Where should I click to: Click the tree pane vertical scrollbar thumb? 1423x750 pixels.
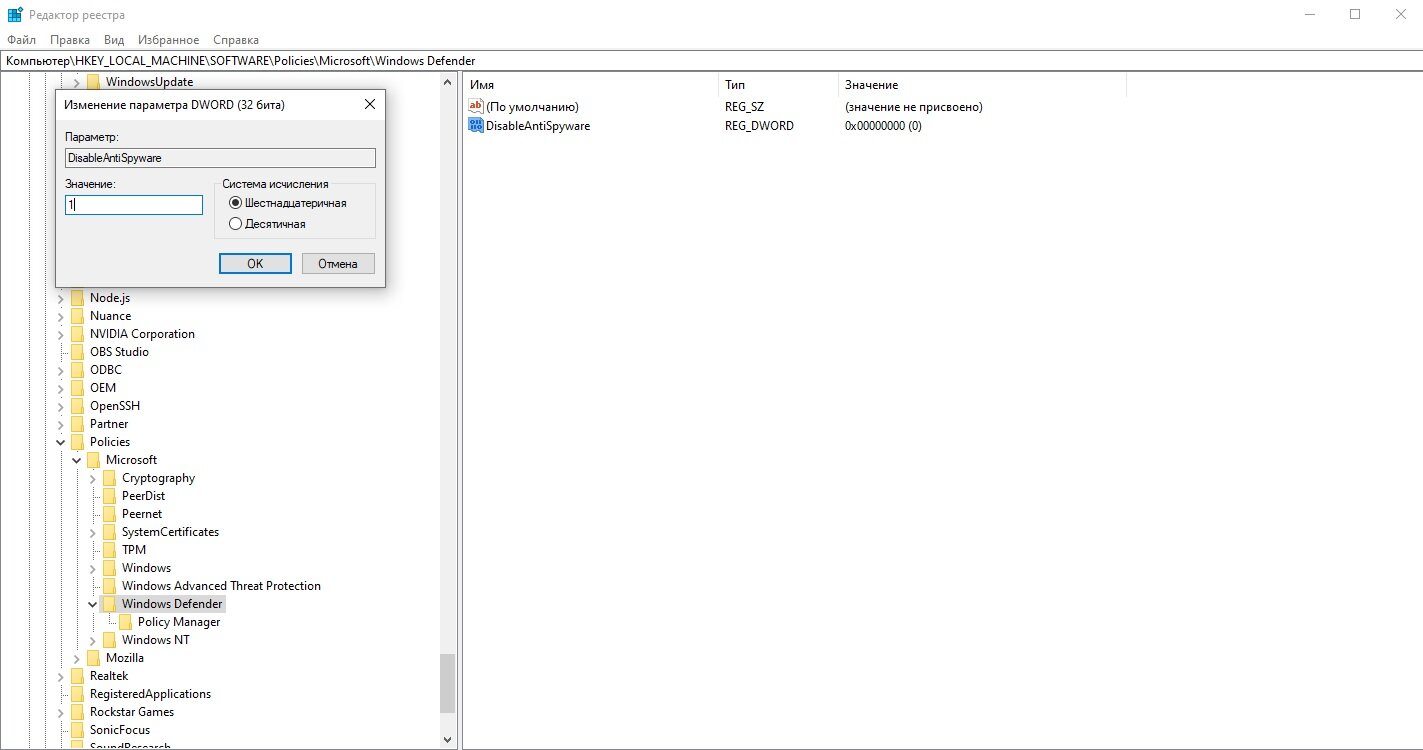(447, 683)
